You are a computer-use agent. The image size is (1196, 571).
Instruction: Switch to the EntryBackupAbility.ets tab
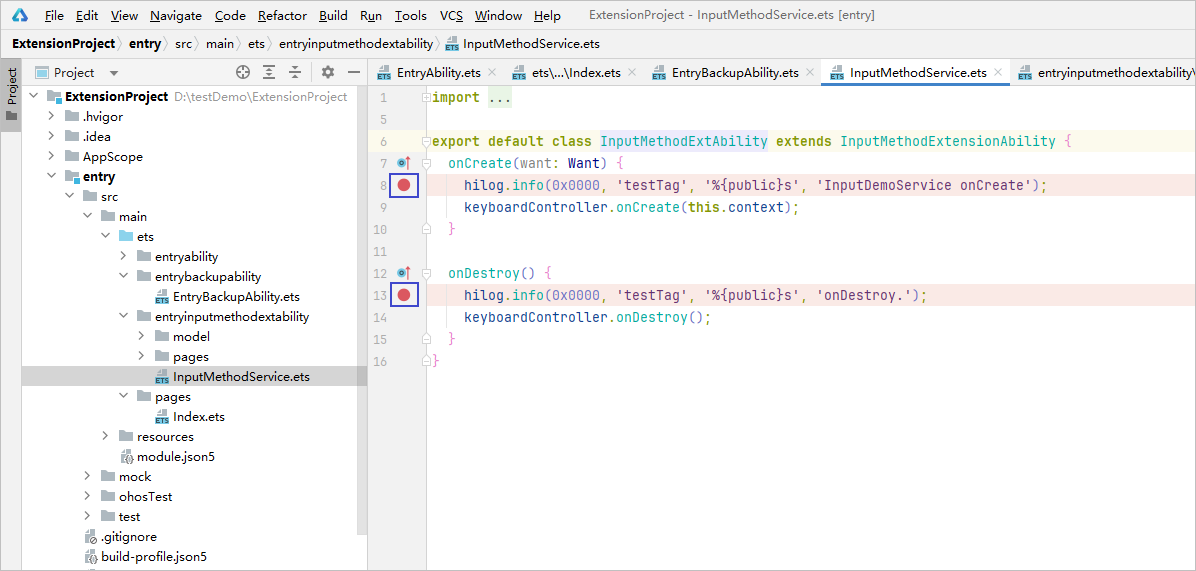[x=734, y=73]
